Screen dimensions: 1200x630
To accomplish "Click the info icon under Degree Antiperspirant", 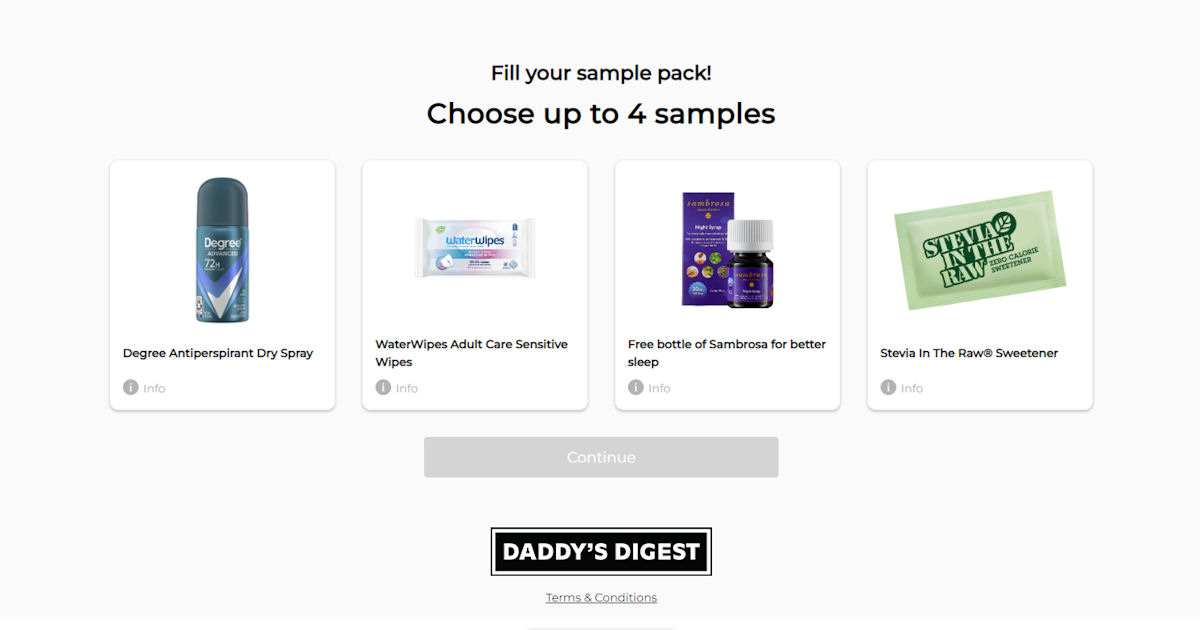I will (x=131, y=387).
